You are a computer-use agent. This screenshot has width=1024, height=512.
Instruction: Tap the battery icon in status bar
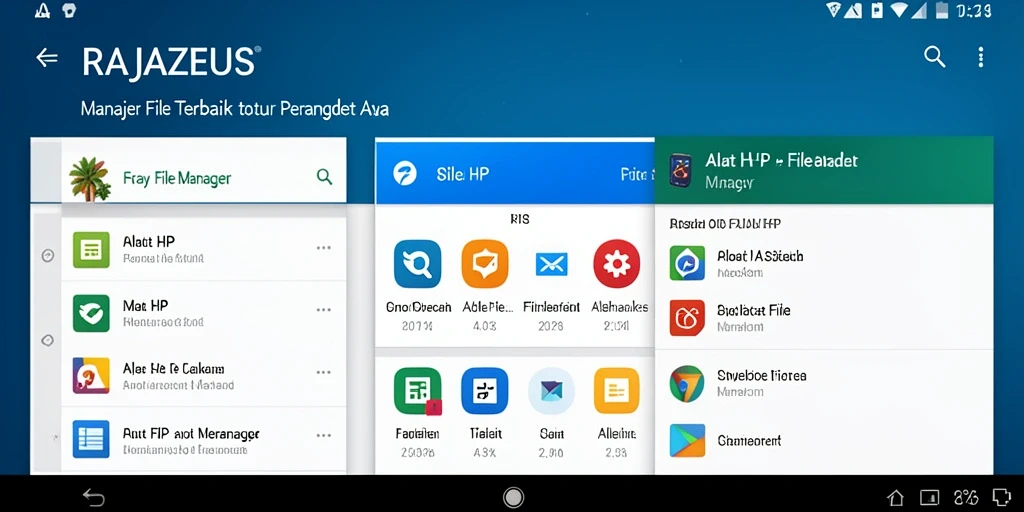tap(941, 10)
